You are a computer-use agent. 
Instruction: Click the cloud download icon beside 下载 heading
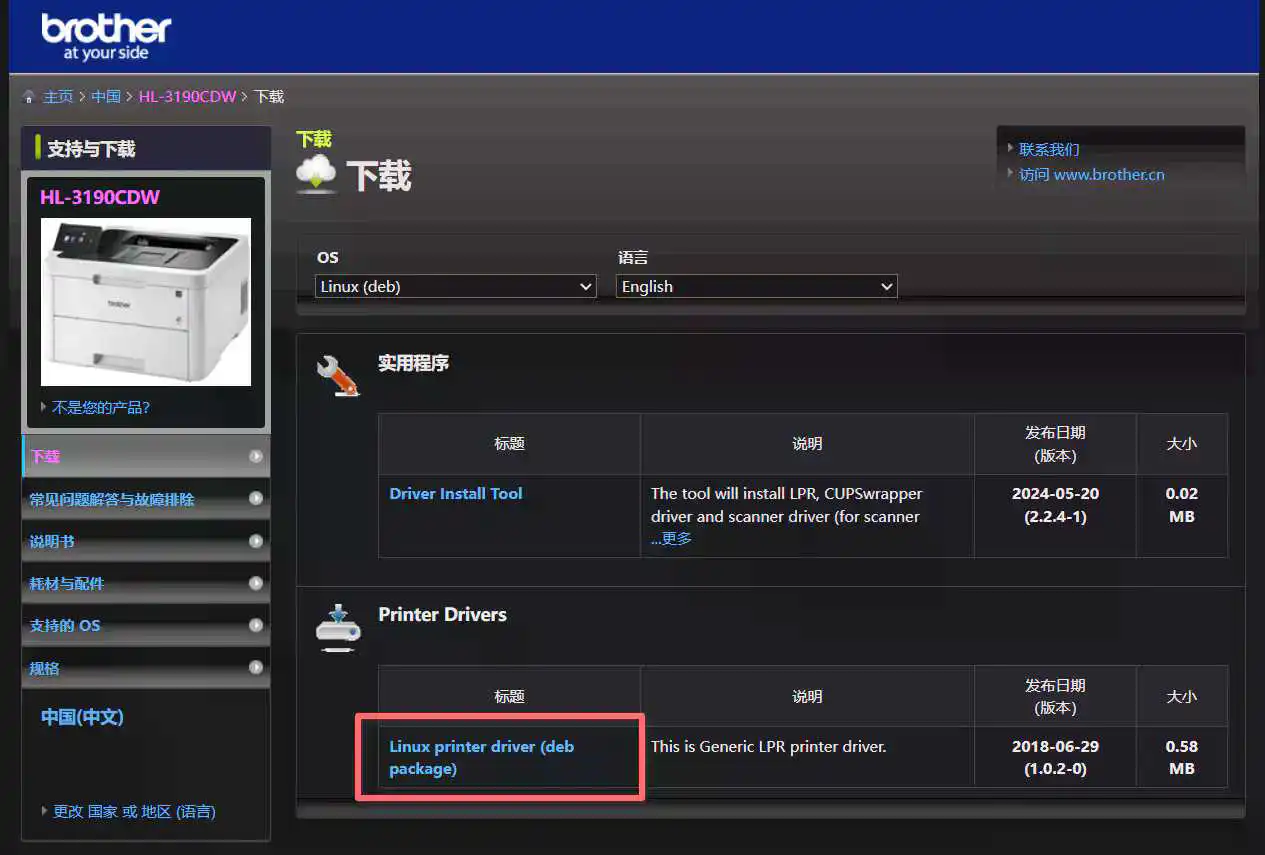click(317, 174)
